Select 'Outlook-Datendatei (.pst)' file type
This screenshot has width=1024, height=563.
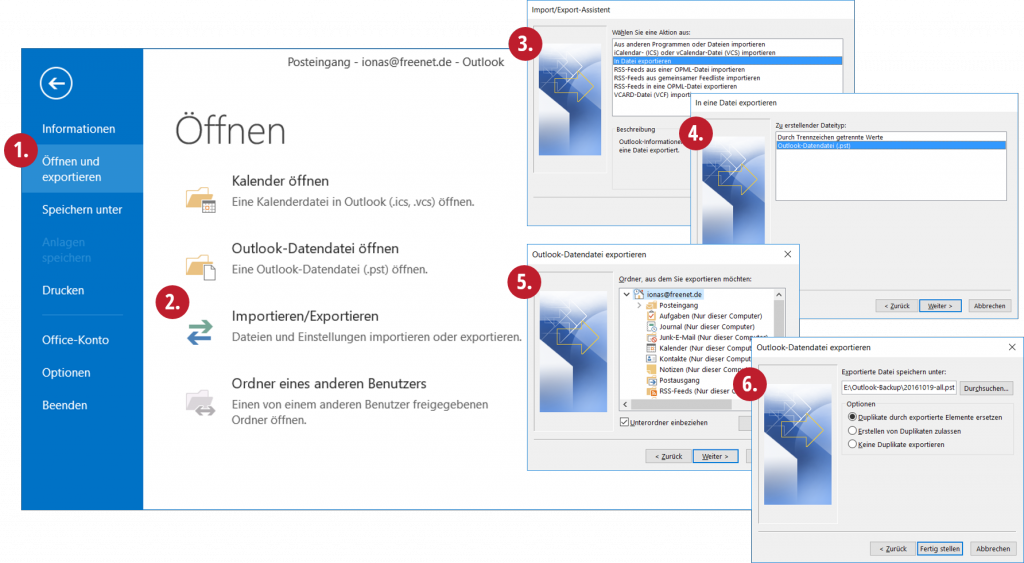pos(891,146)
